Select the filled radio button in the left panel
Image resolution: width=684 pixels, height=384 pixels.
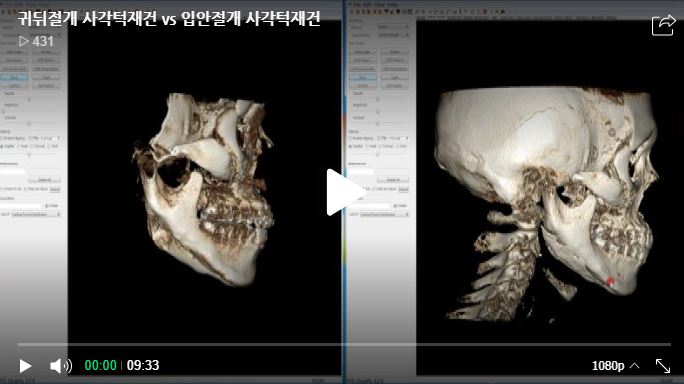pyautogui.click(x=2, y=147)
